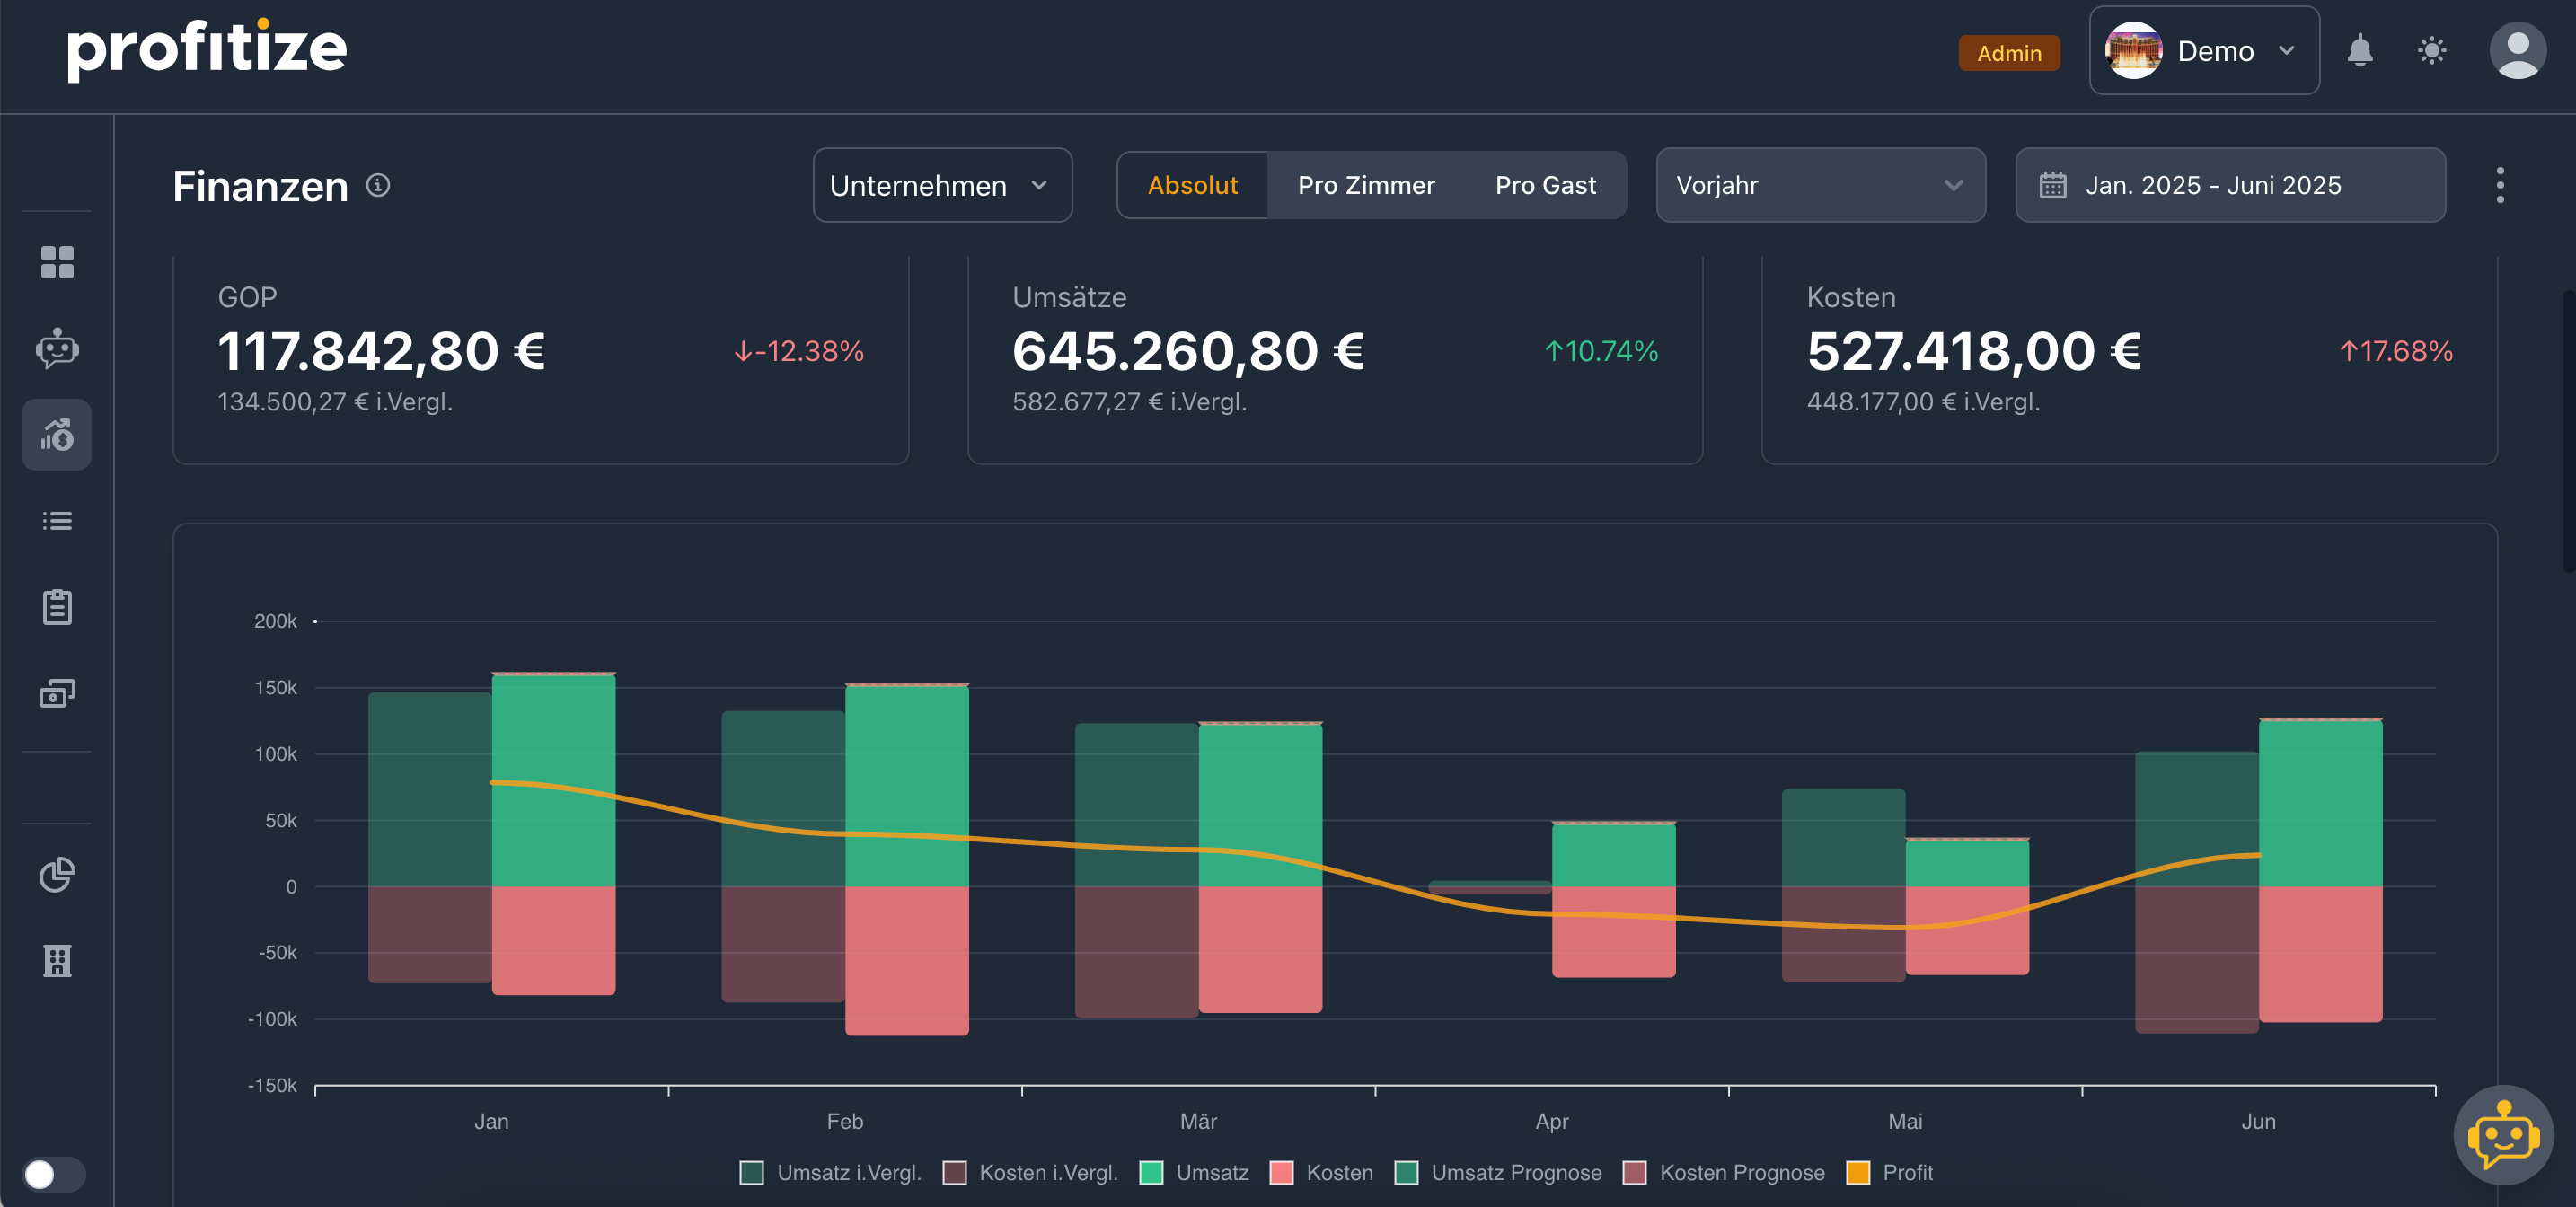This screenshot has width=2576, height=1207.
Task: Open the Jan. 2025 - Juni 2025 date picker
Action: pos(2230,186)
